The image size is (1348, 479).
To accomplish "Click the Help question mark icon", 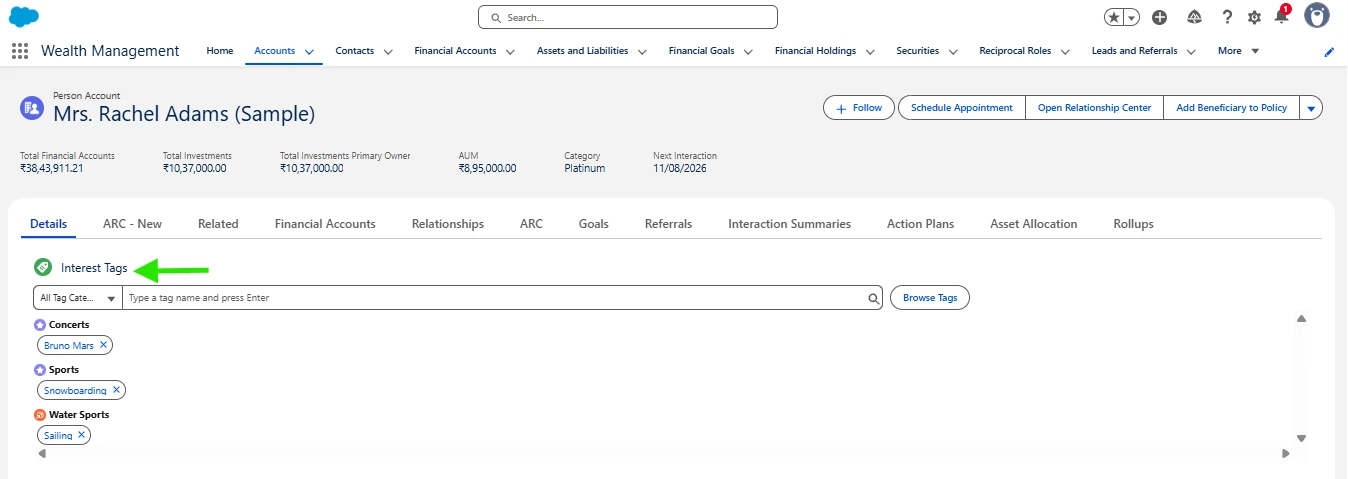I will coord(1227,17).
